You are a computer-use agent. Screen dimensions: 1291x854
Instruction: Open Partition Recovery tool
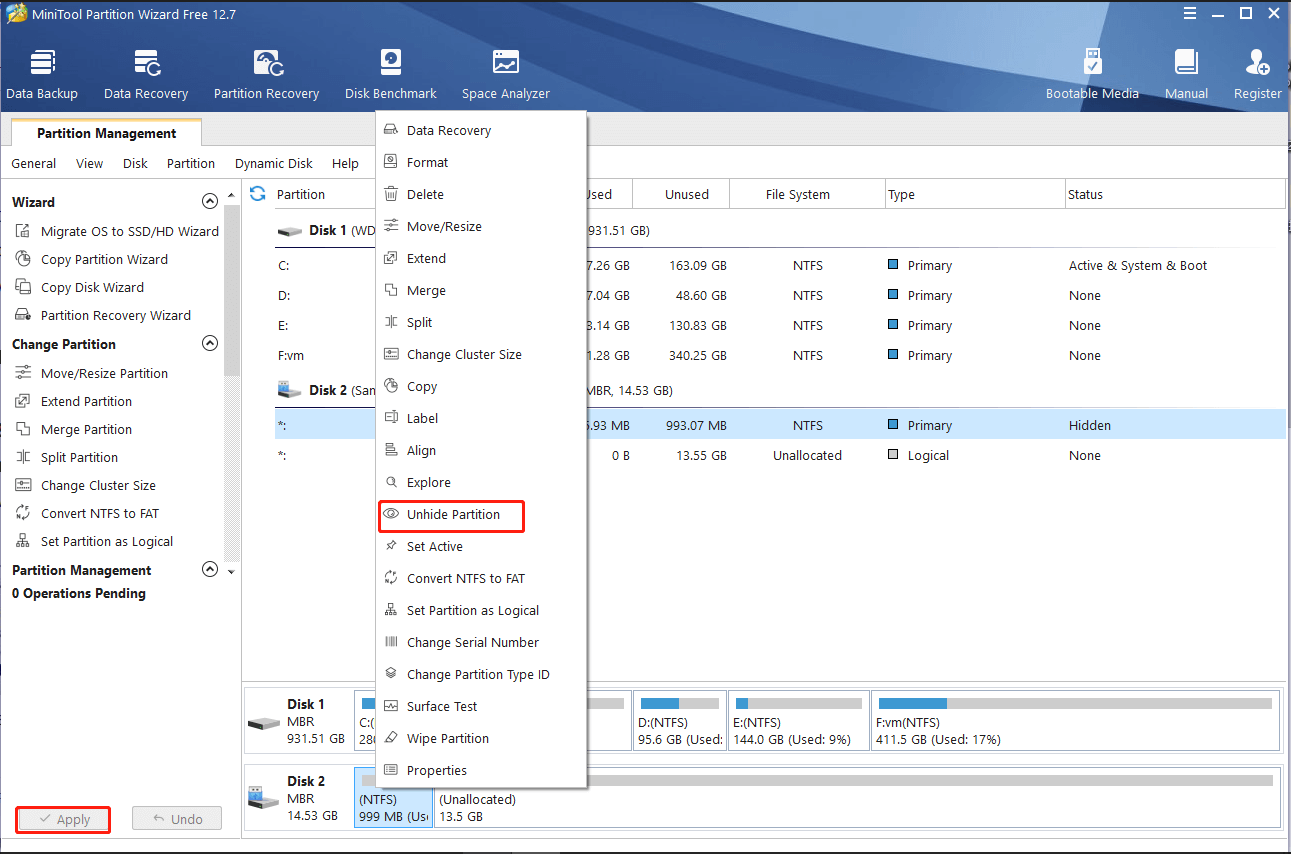[x=266, y=75]
